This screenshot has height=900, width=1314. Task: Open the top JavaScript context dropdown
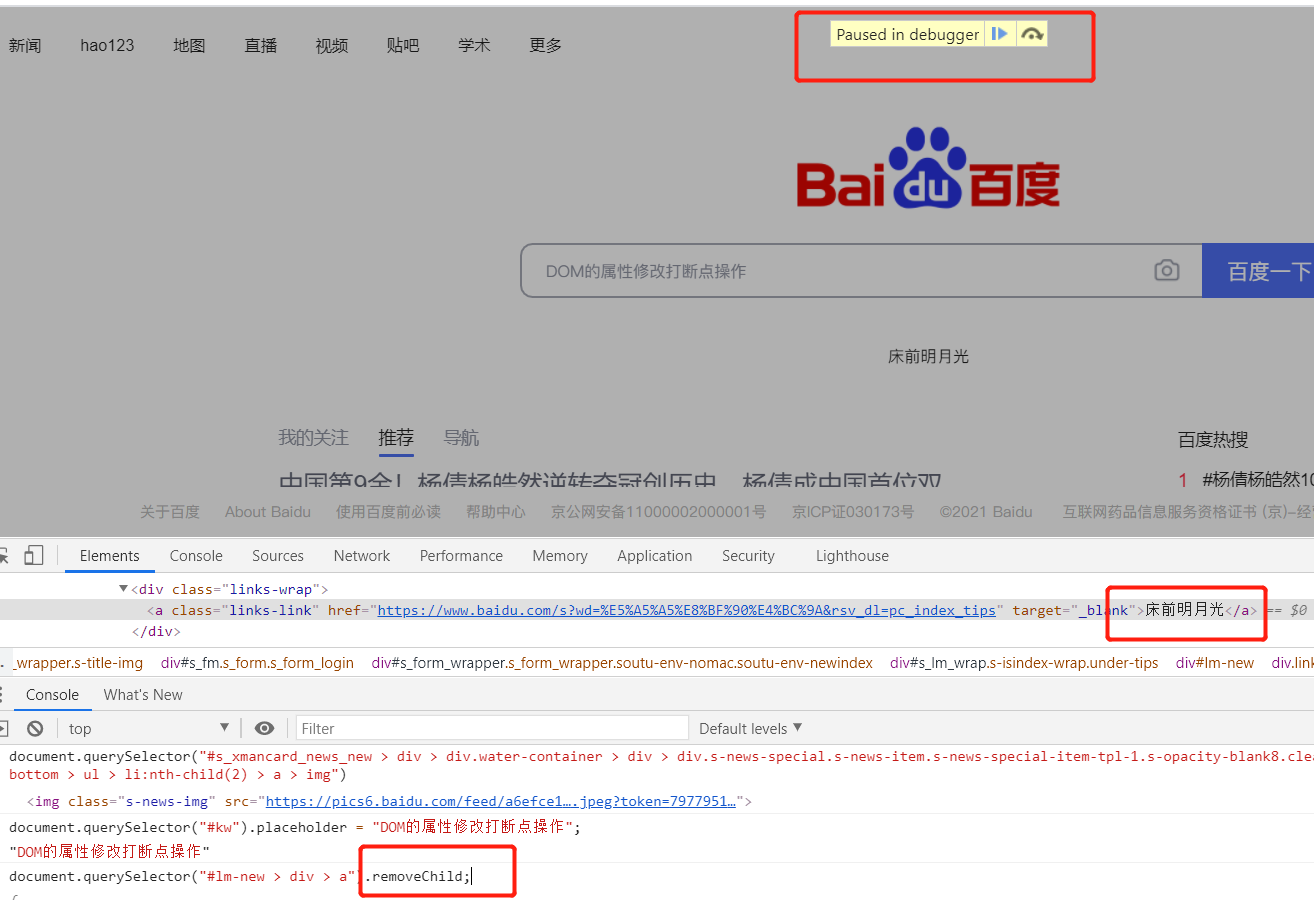coord(148,728)
